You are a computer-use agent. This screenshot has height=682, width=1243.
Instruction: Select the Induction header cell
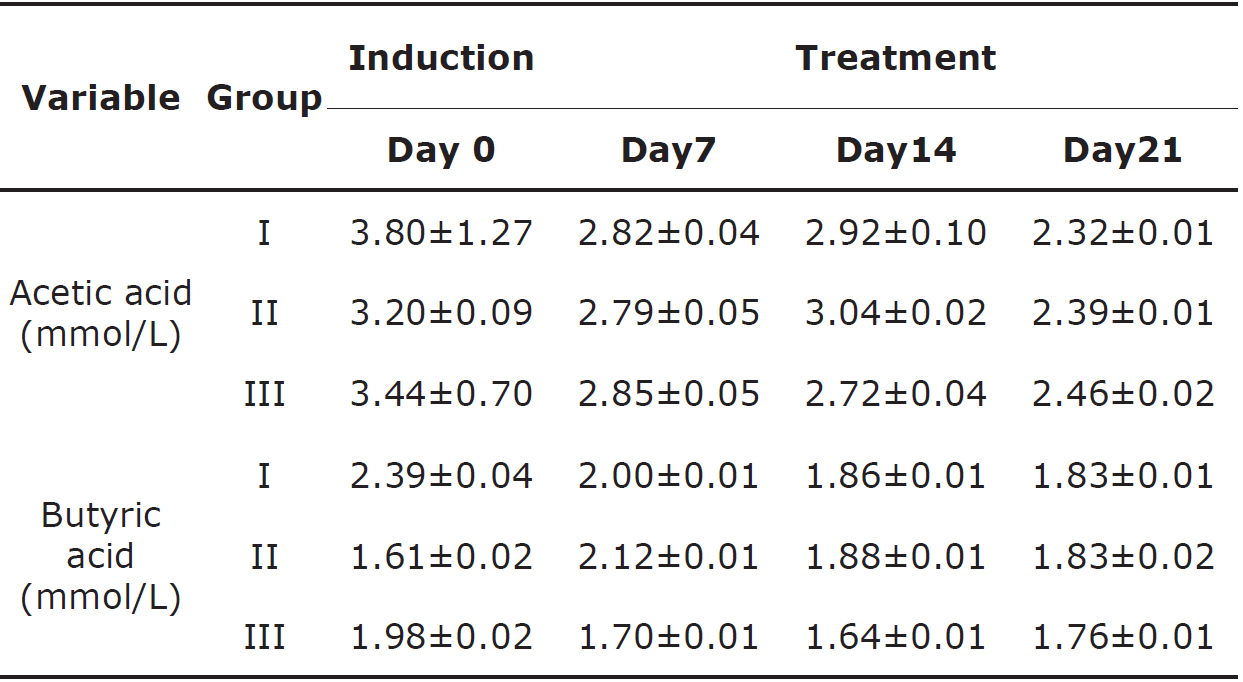(x=441, y=58)
